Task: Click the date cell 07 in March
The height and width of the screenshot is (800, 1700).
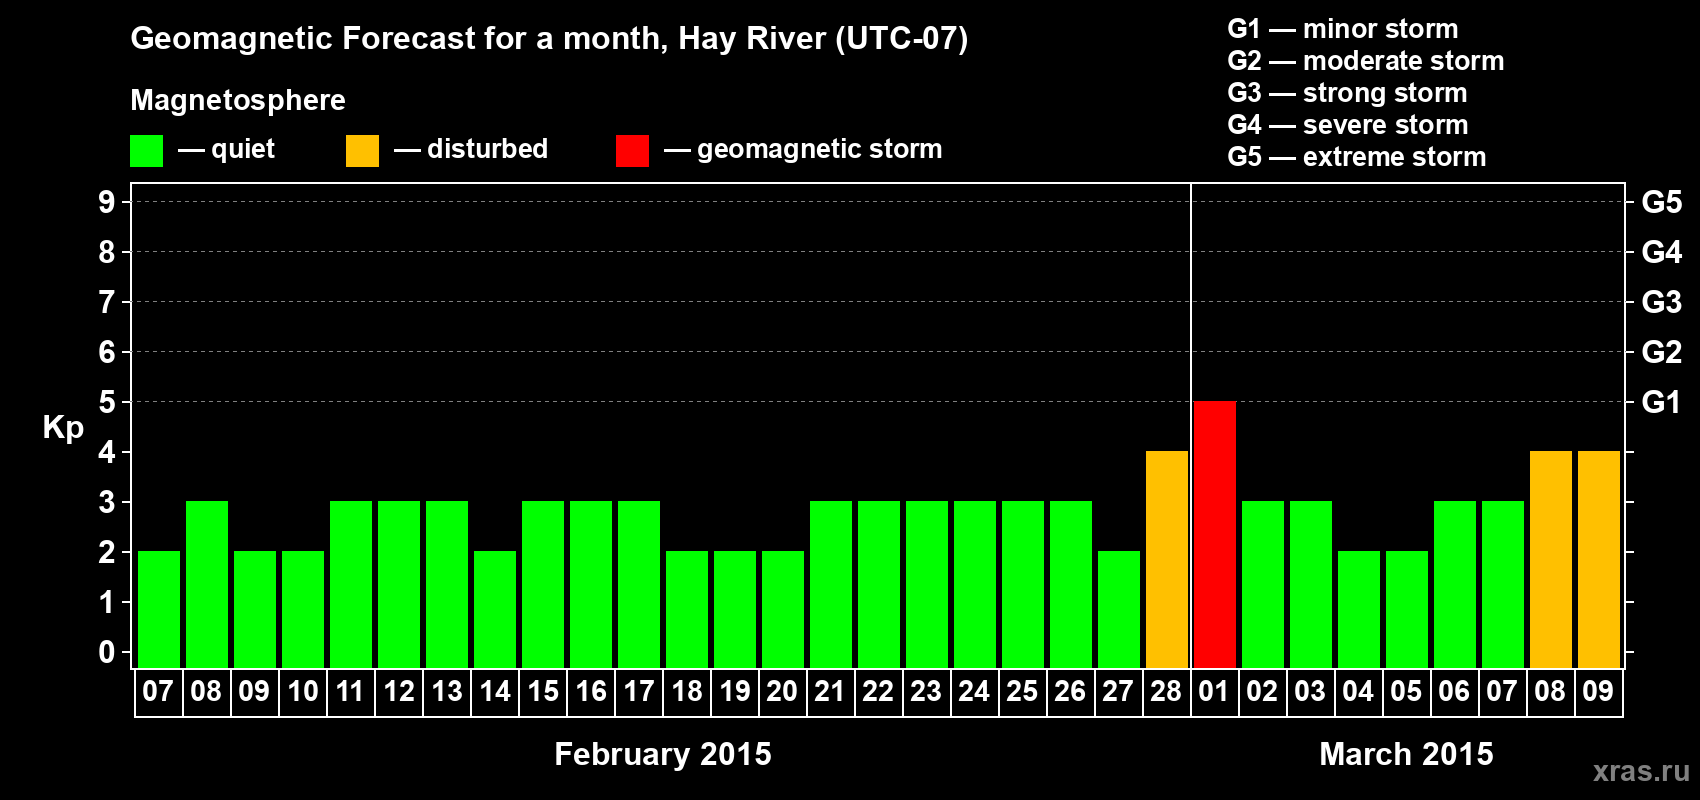Action: coord(1502,692)
